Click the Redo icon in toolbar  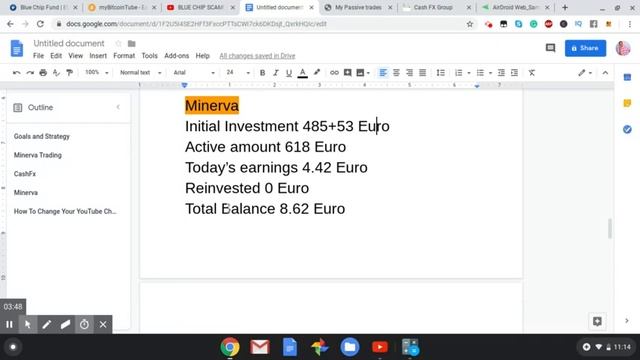(30, 73)
